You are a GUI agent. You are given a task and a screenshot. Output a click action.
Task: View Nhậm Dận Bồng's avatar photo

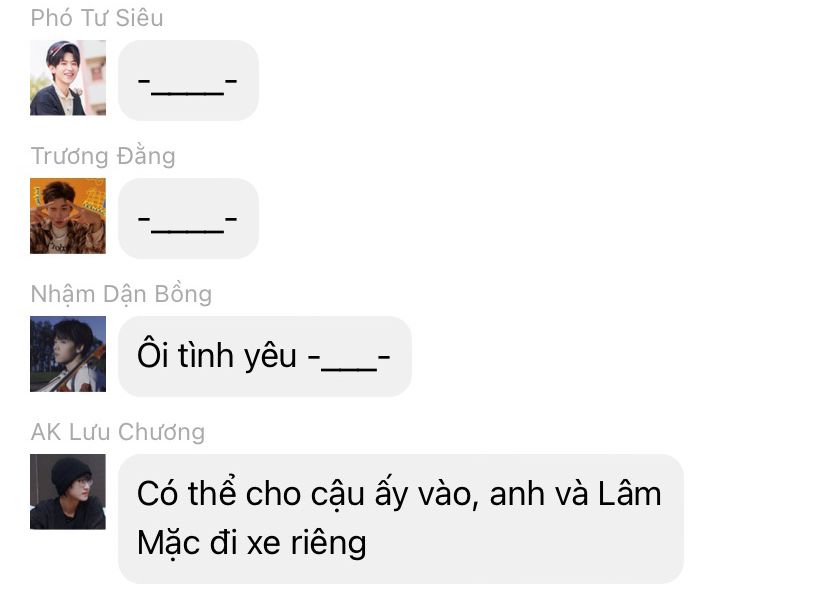pos(68,354)
